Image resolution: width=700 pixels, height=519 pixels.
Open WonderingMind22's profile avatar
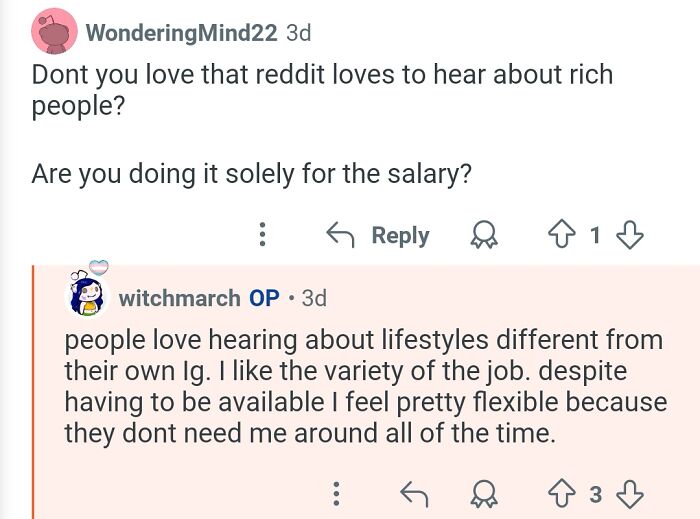(54, 32)
